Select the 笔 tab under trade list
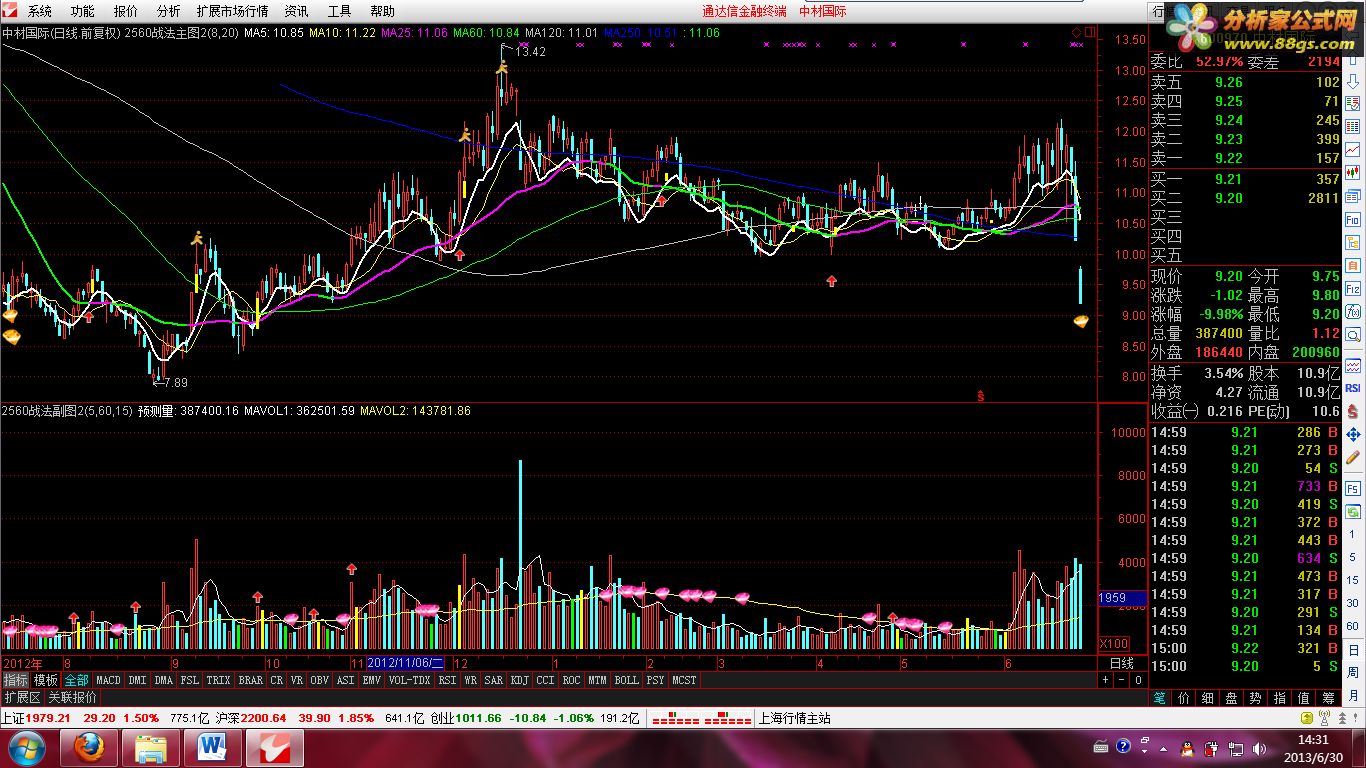This screenshot has height=768, width=1366. coord(1159,698)
